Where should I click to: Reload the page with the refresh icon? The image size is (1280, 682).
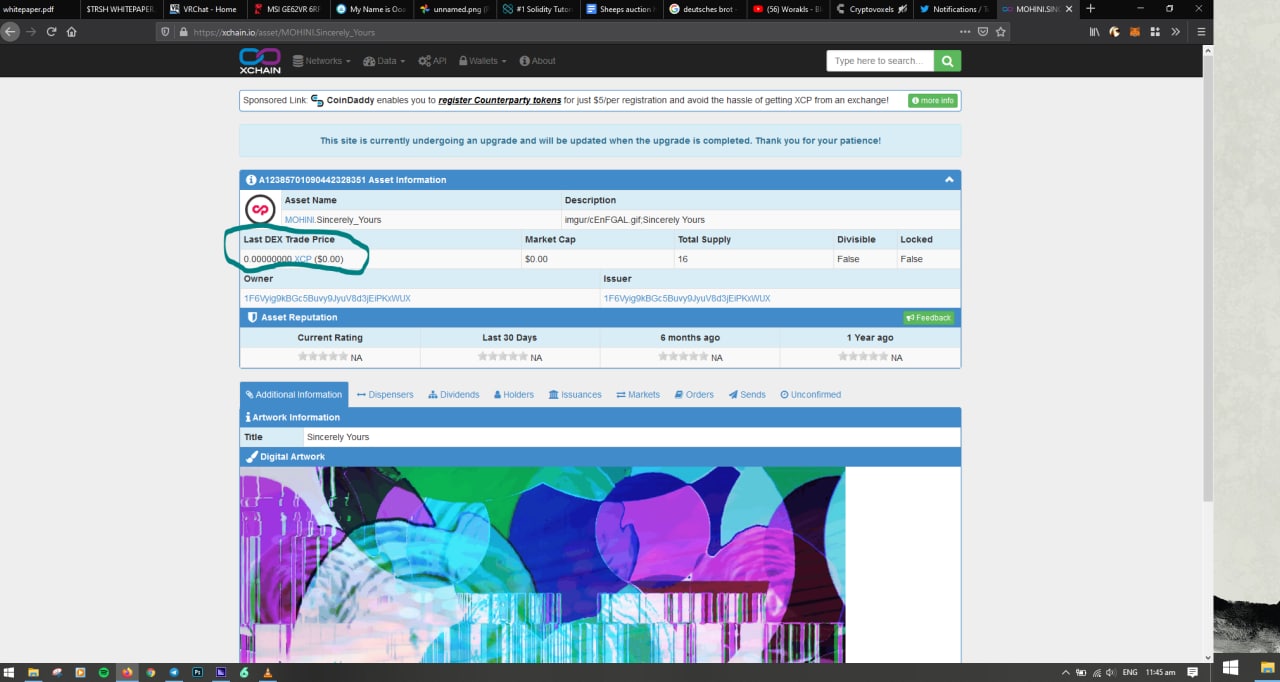click(x=52, y=31)
